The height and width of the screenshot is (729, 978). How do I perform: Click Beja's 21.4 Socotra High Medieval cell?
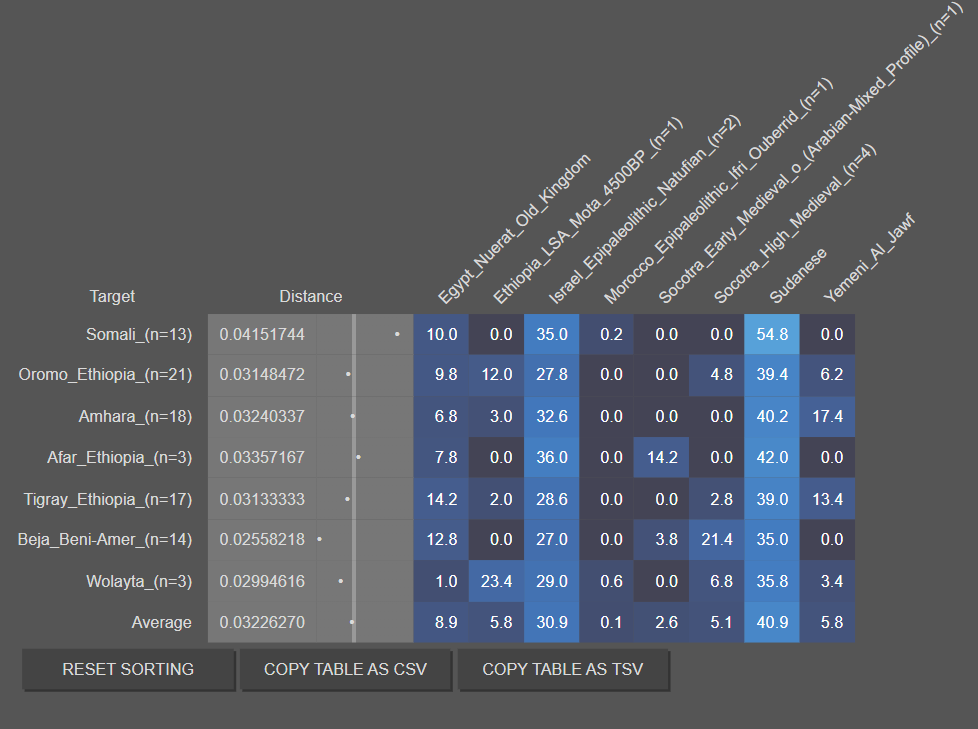click(x=717, y=539)
